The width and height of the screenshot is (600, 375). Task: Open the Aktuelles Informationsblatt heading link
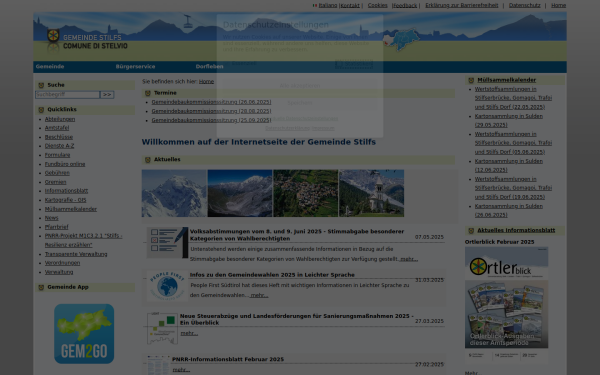coord(516,230)
